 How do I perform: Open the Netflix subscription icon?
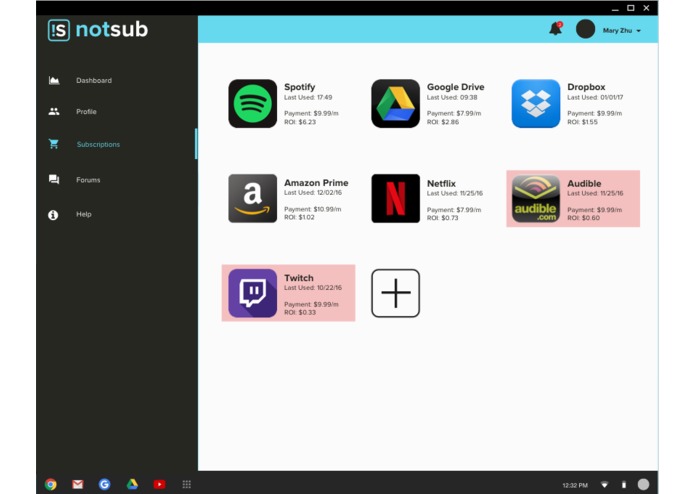click(395, 198)
